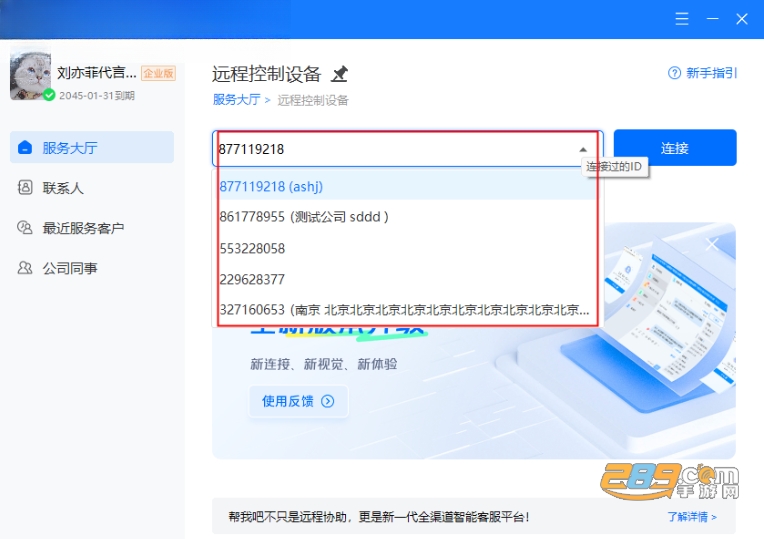764x539 pixels.
Task: Click the pin icon beside 远程控制设备
Action: (340, 74)
